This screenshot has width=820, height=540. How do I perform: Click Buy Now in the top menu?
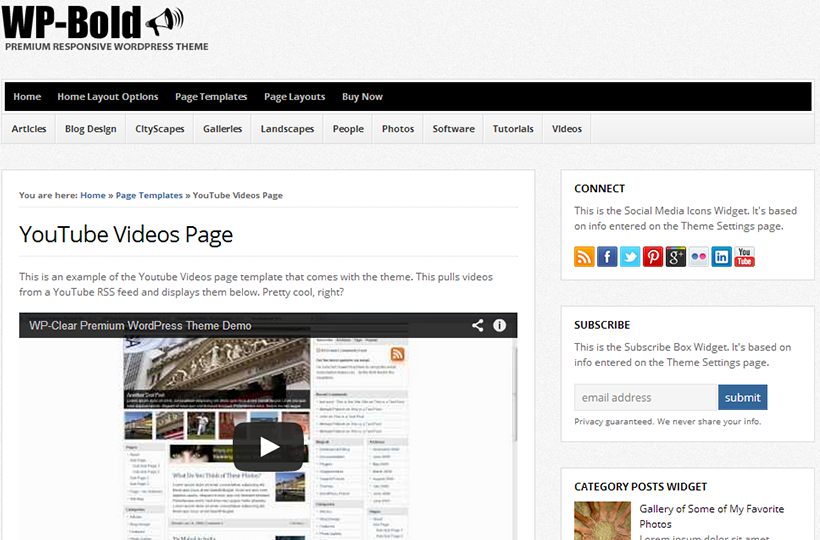click(362, 97)
